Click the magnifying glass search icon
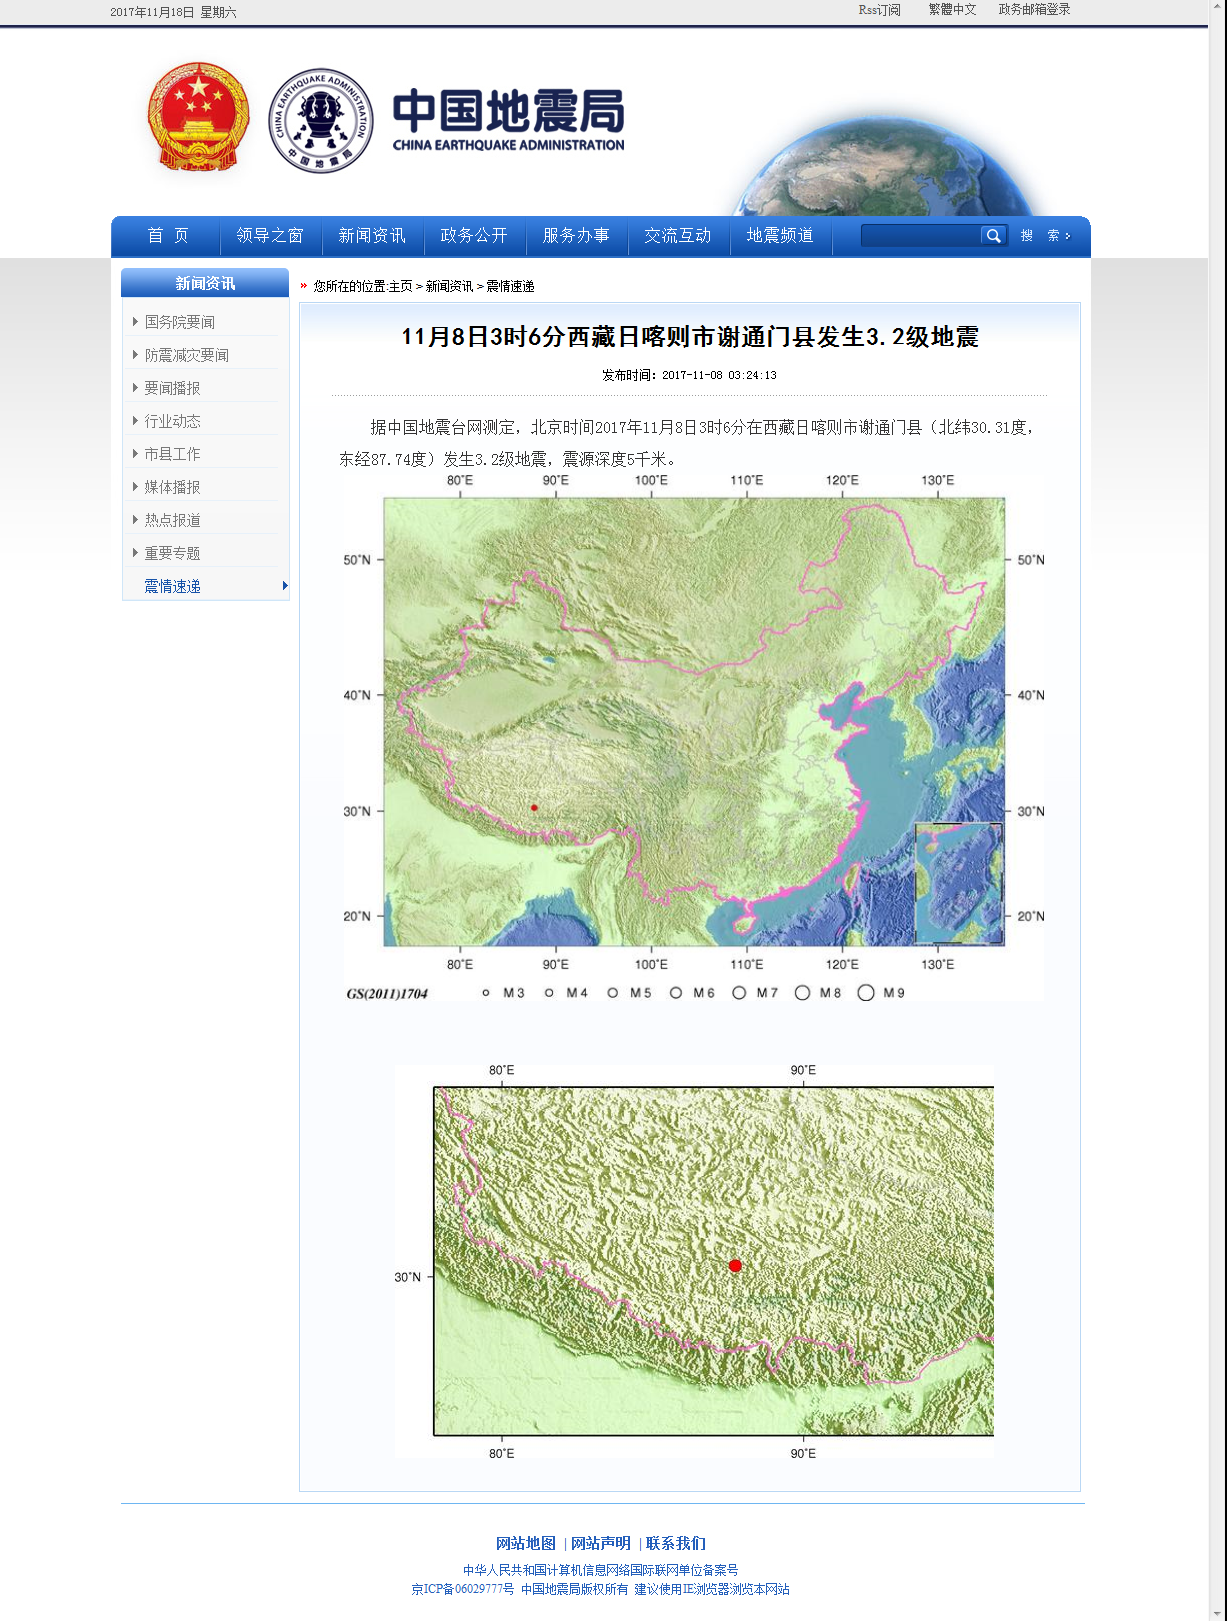 [x=992, y=236]
